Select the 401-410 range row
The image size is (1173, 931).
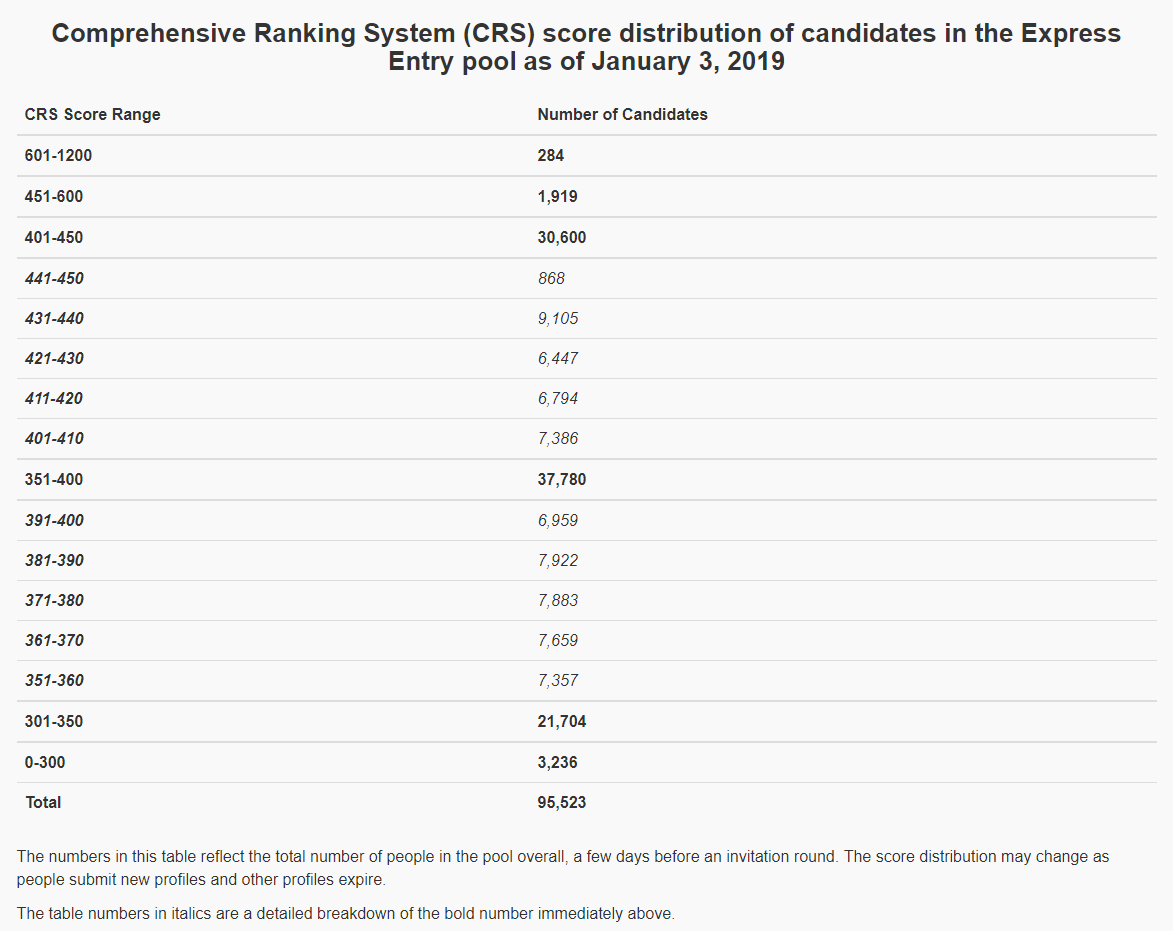[x=586, y=439]
